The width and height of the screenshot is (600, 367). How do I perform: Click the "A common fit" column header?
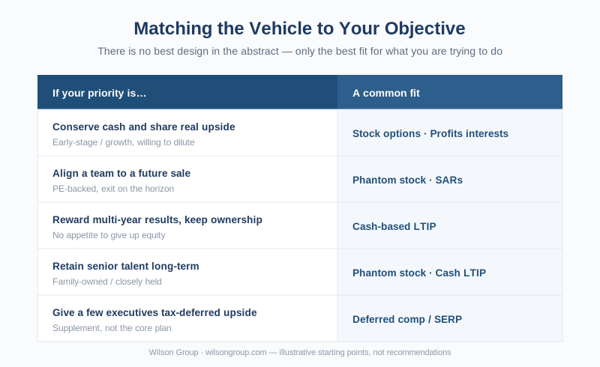(450, 92)
